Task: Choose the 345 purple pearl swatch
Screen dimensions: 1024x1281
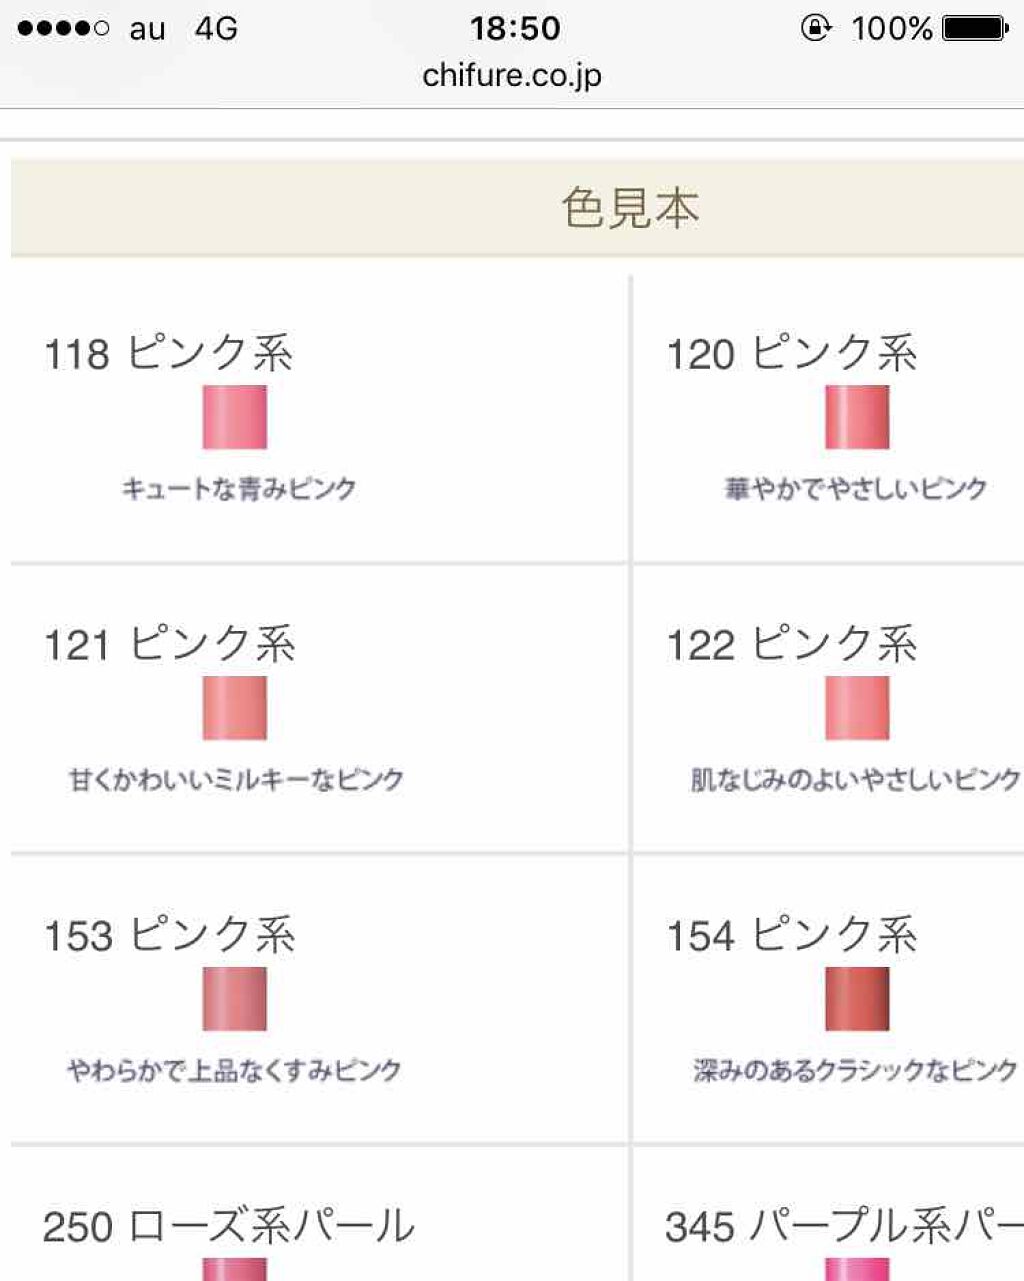Action: [857, 1269]
